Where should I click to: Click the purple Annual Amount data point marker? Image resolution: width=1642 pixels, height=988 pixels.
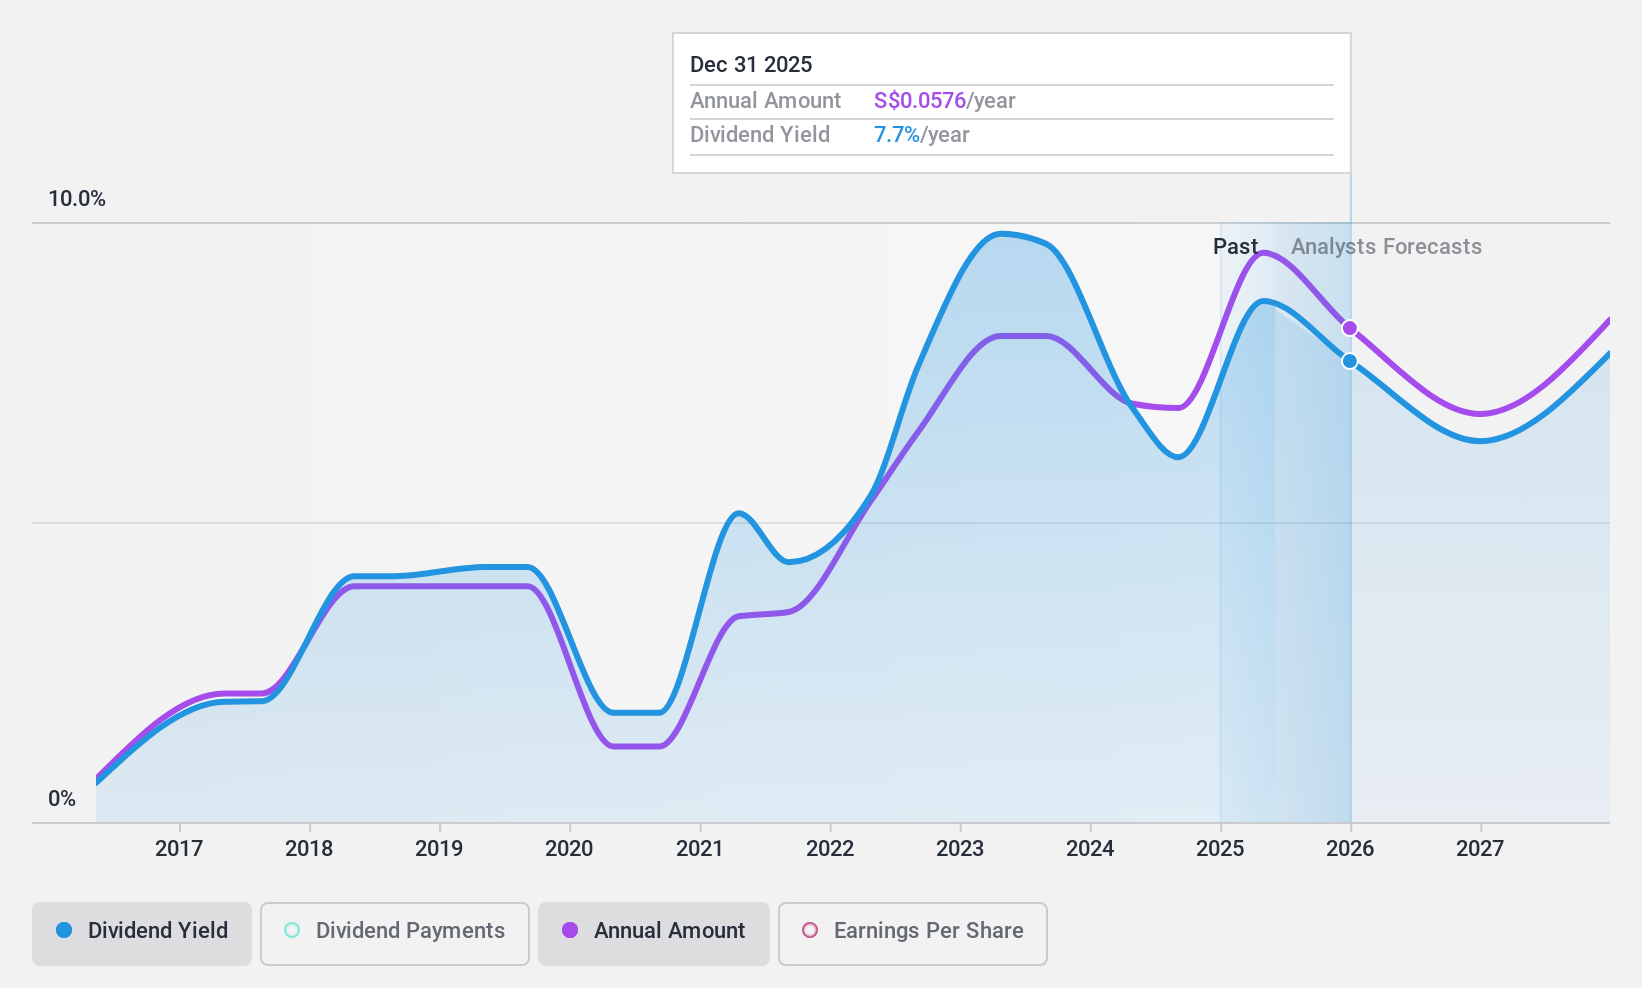(1350, 328)
